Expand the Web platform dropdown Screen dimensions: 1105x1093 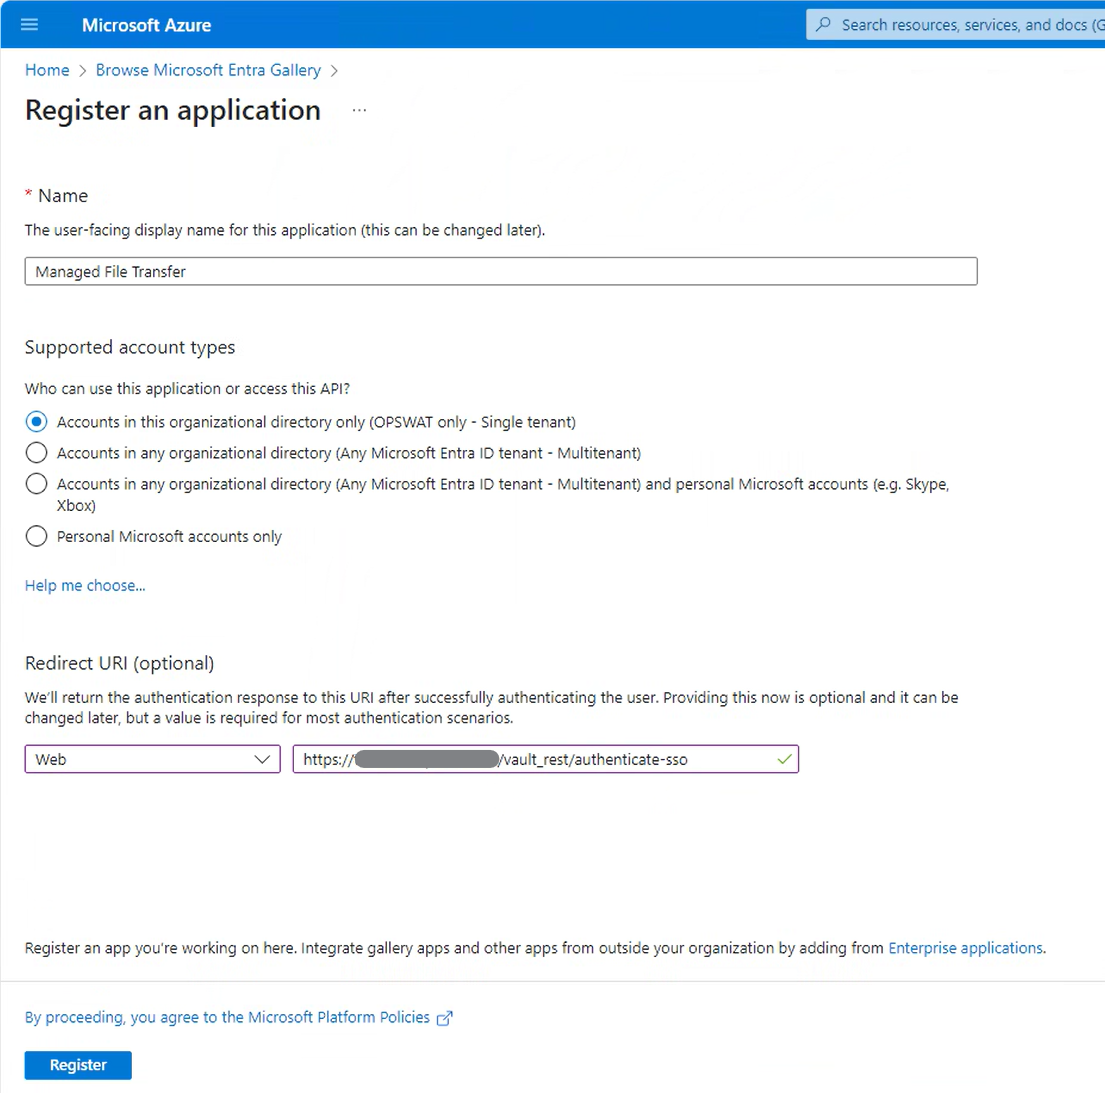[152, 760]
